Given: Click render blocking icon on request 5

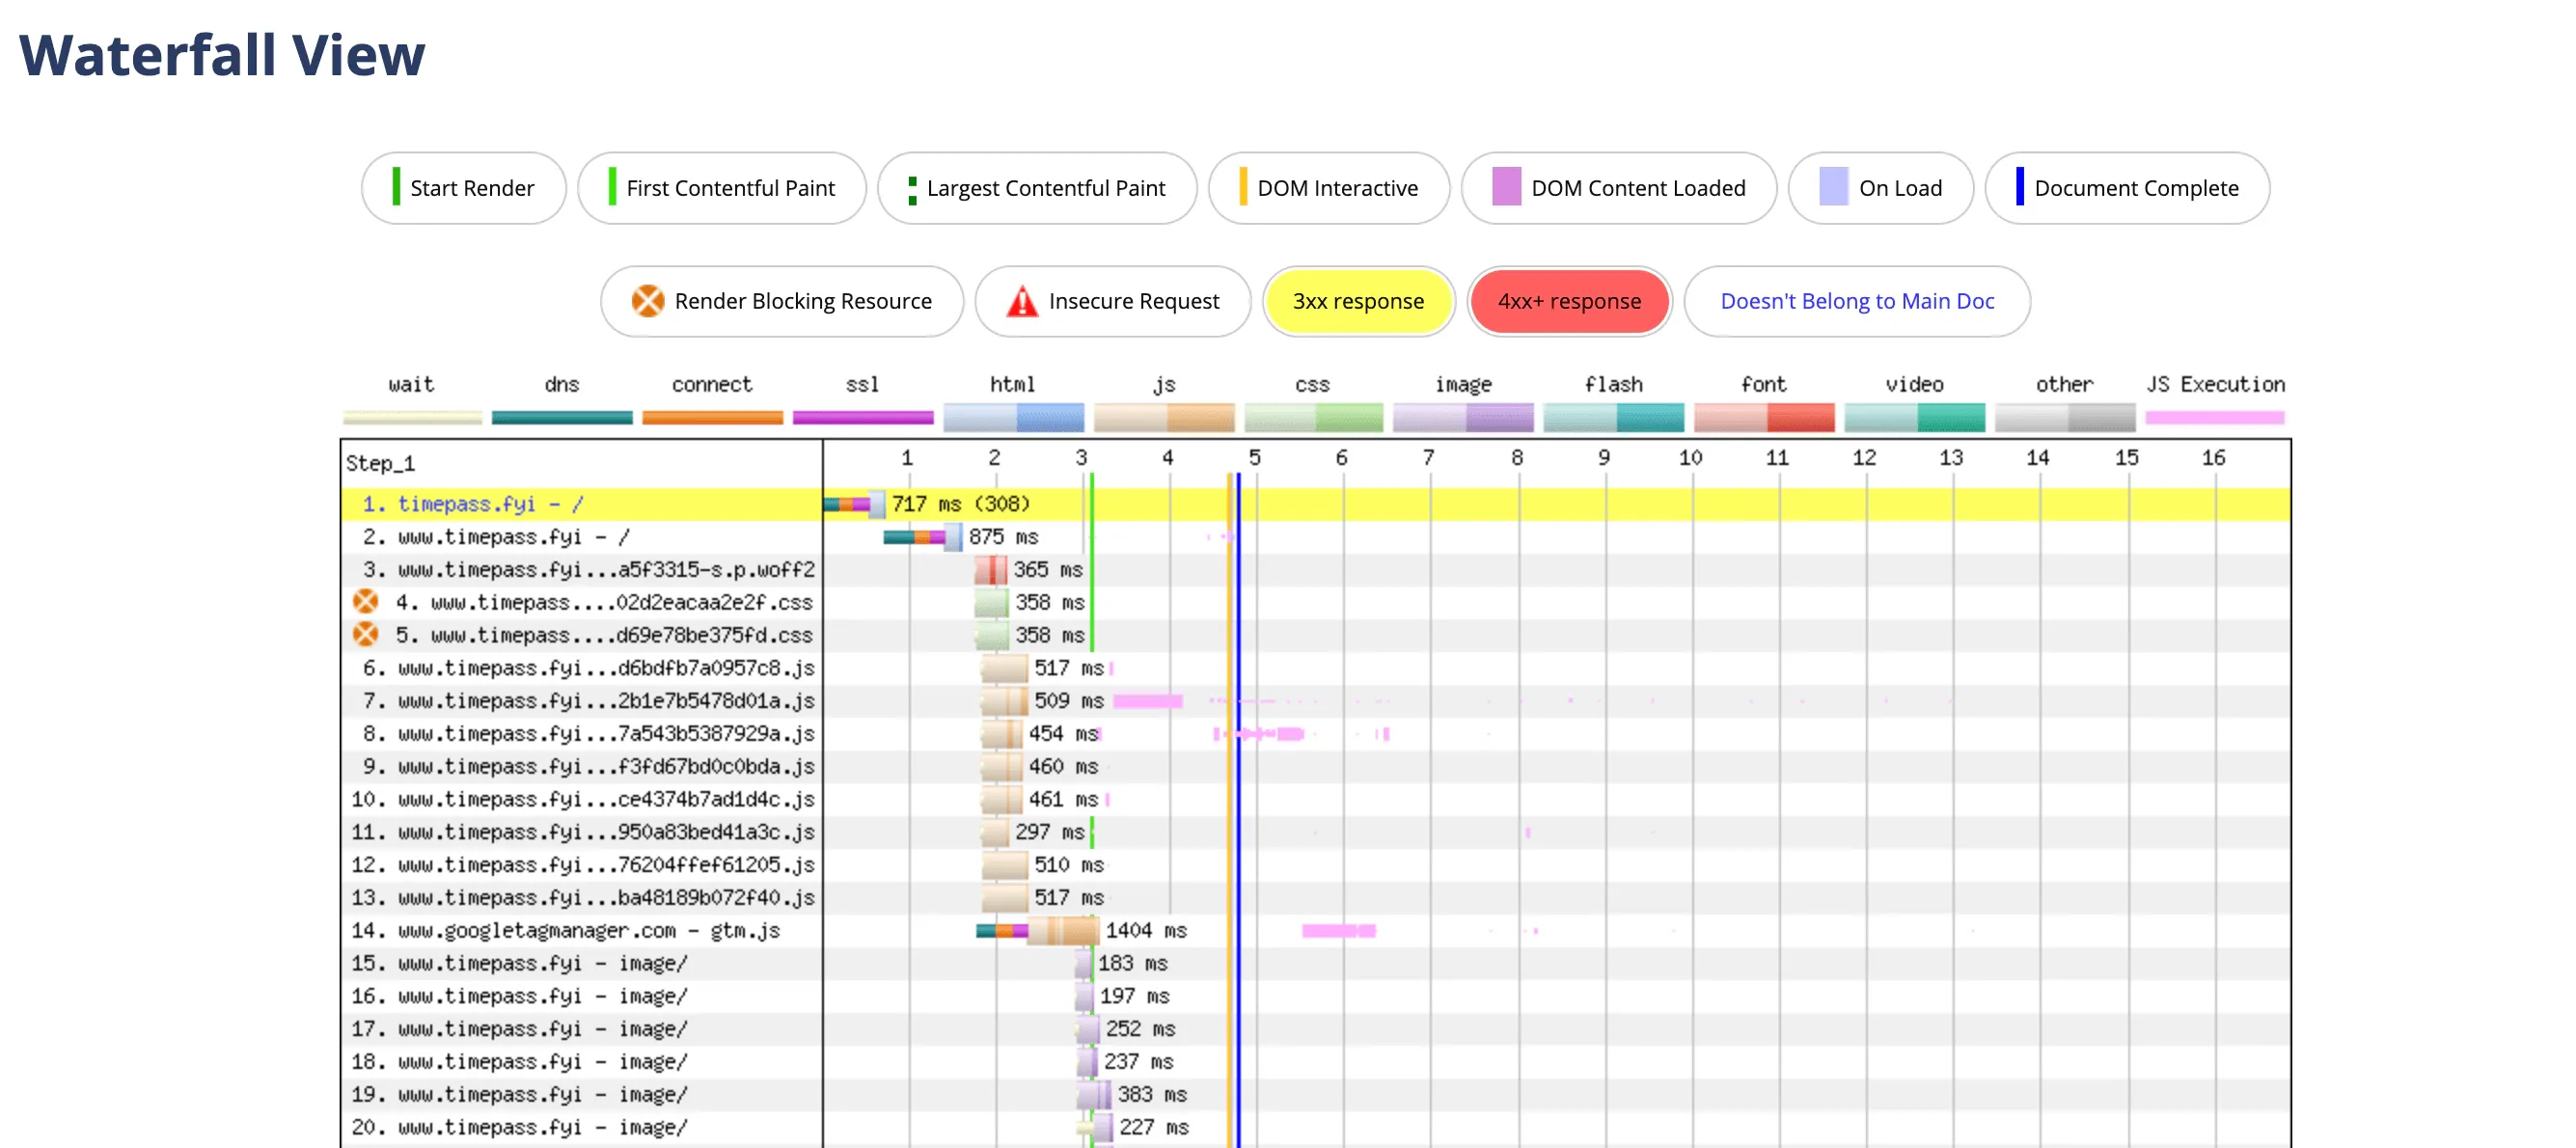Looking at the screenshot, I should pyautogui.click(x=366, y=634).
